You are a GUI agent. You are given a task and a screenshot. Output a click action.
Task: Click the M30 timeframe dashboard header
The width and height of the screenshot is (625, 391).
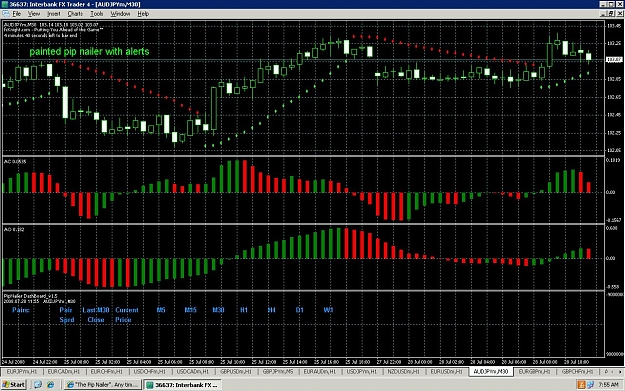(x=218, y=310)
